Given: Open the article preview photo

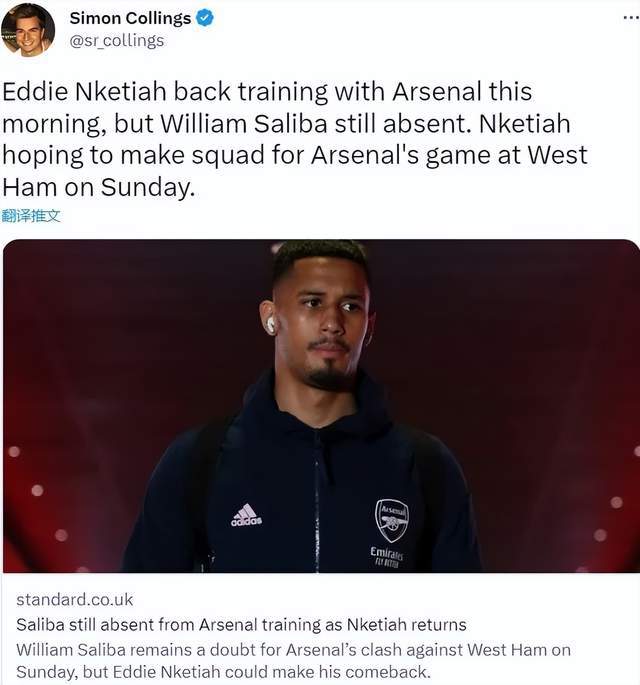Looking at the screenshot, I should pos(320,405).
